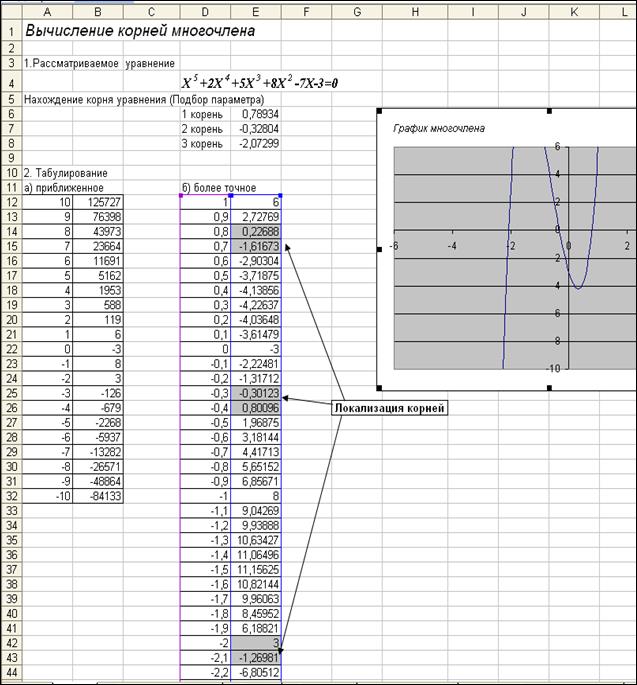Select cell with value 11,15625

[x=256, y=569]
